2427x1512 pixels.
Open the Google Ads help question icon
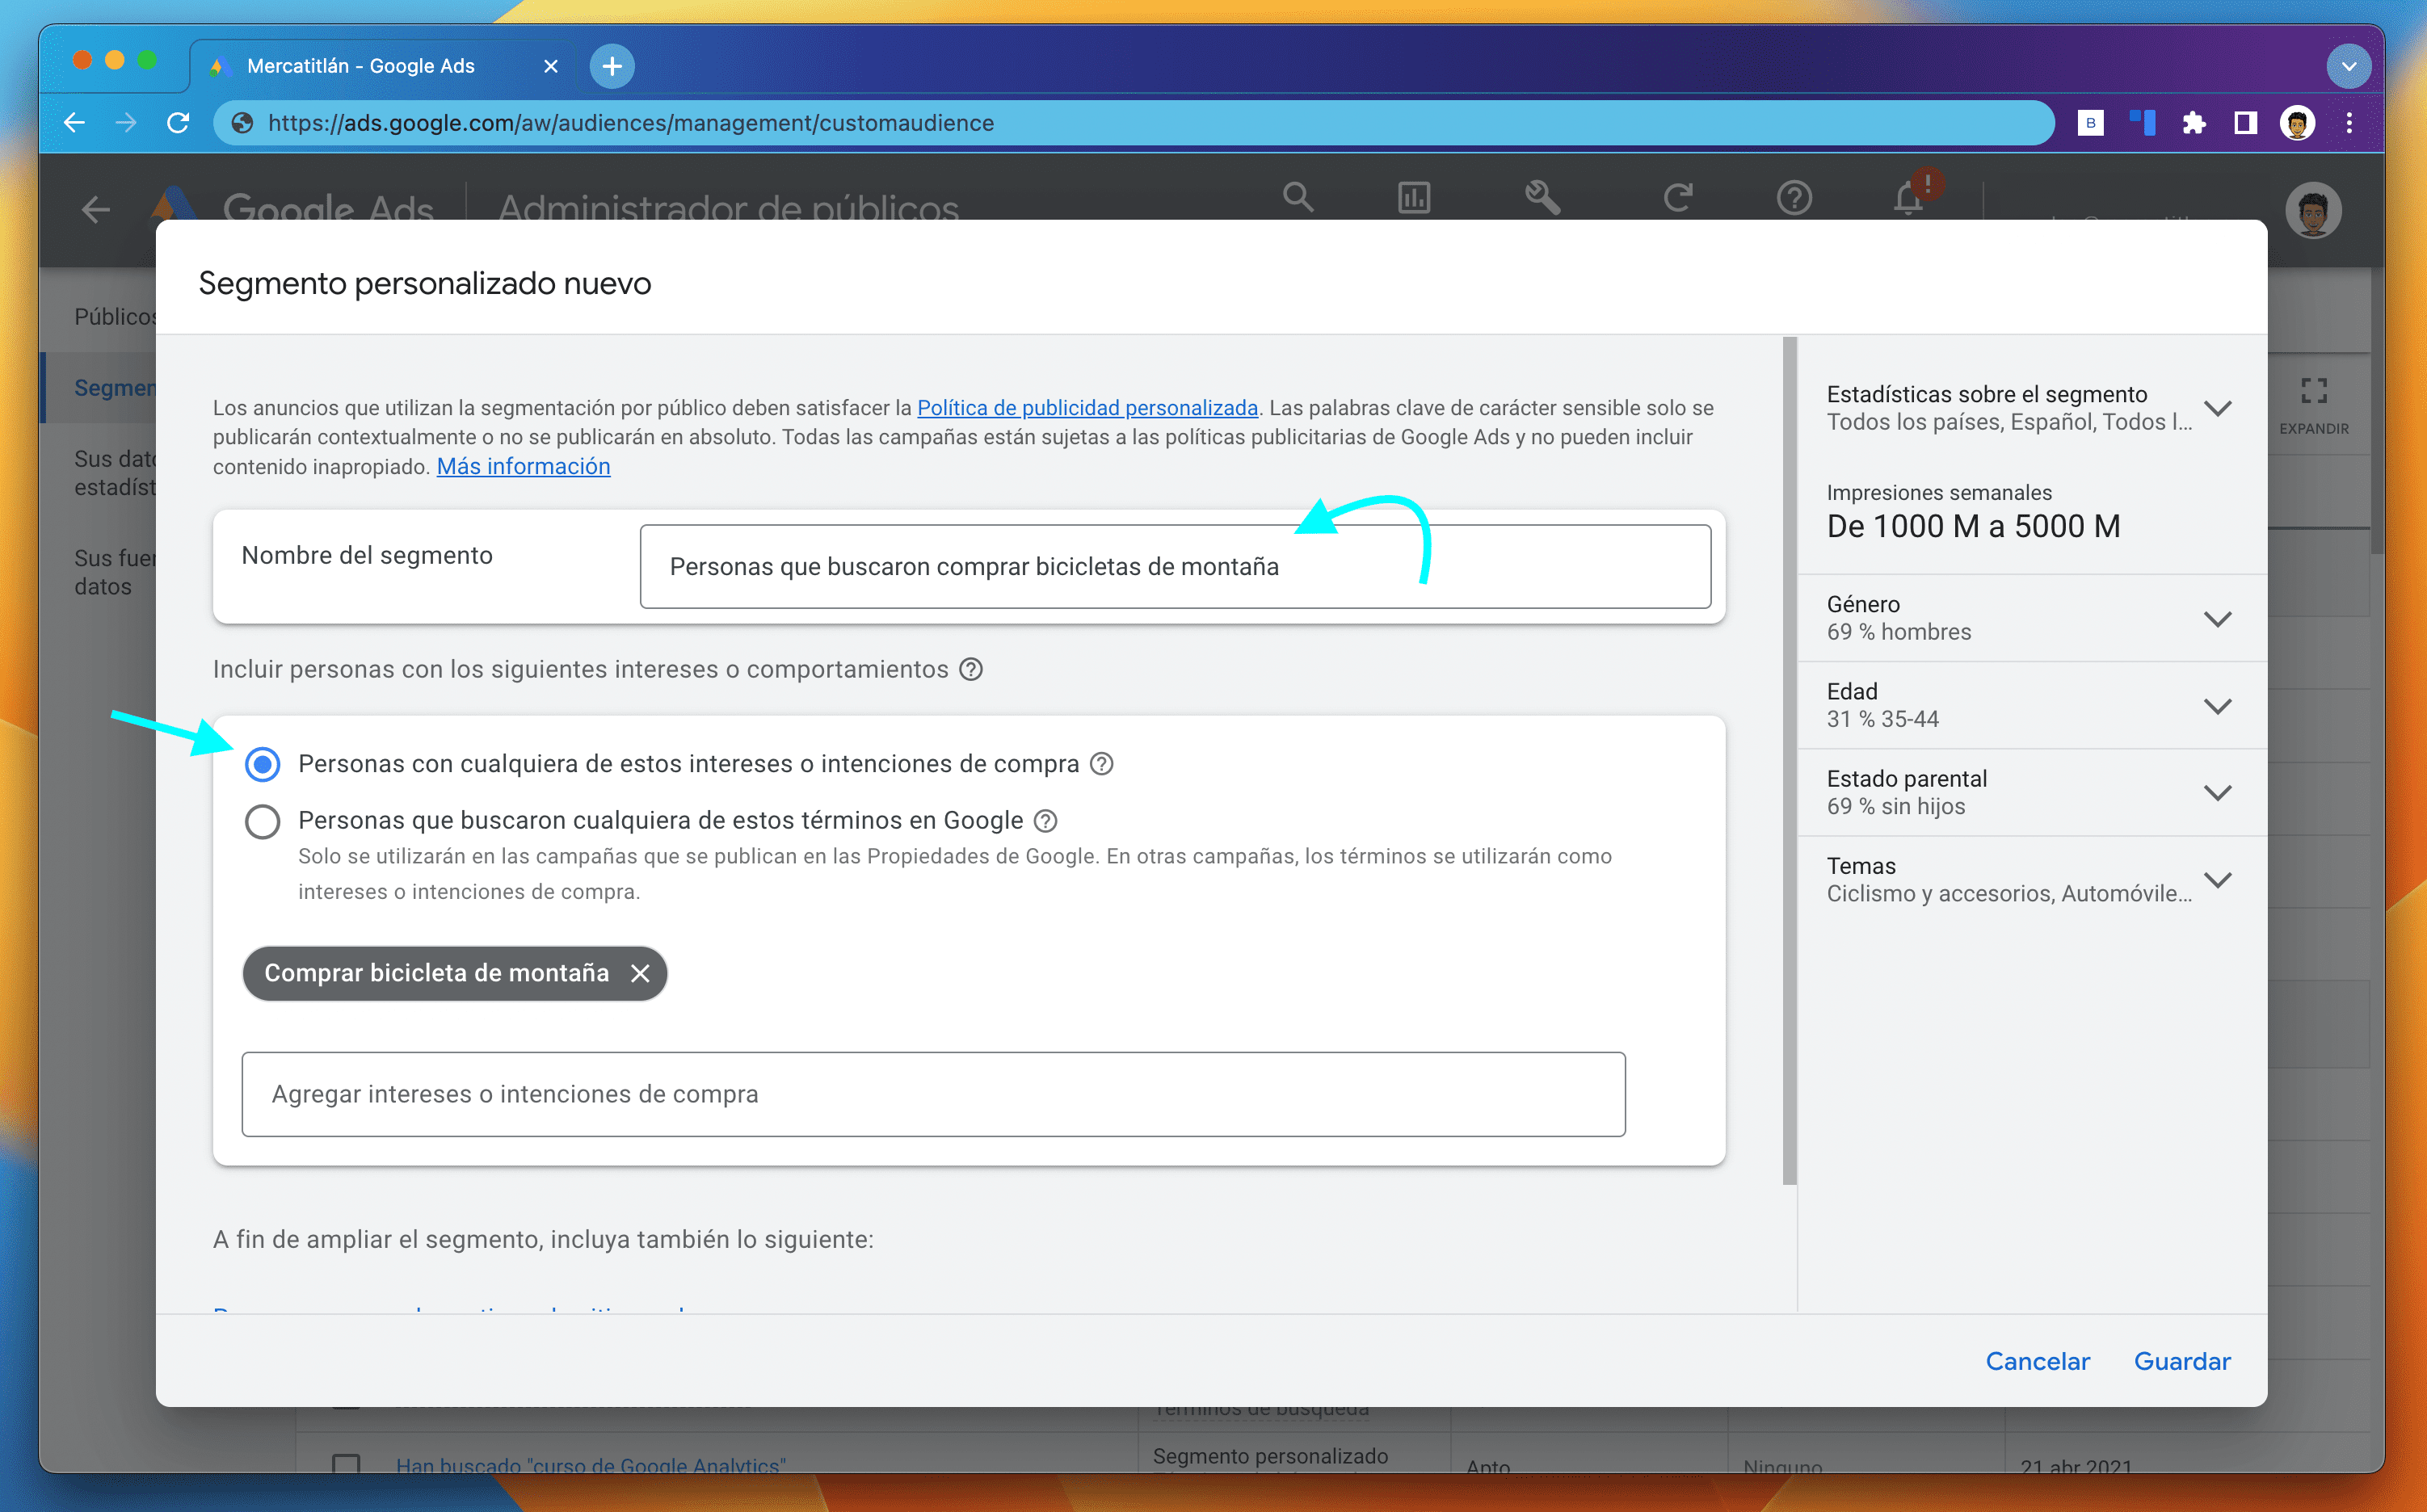[1794, 197]
